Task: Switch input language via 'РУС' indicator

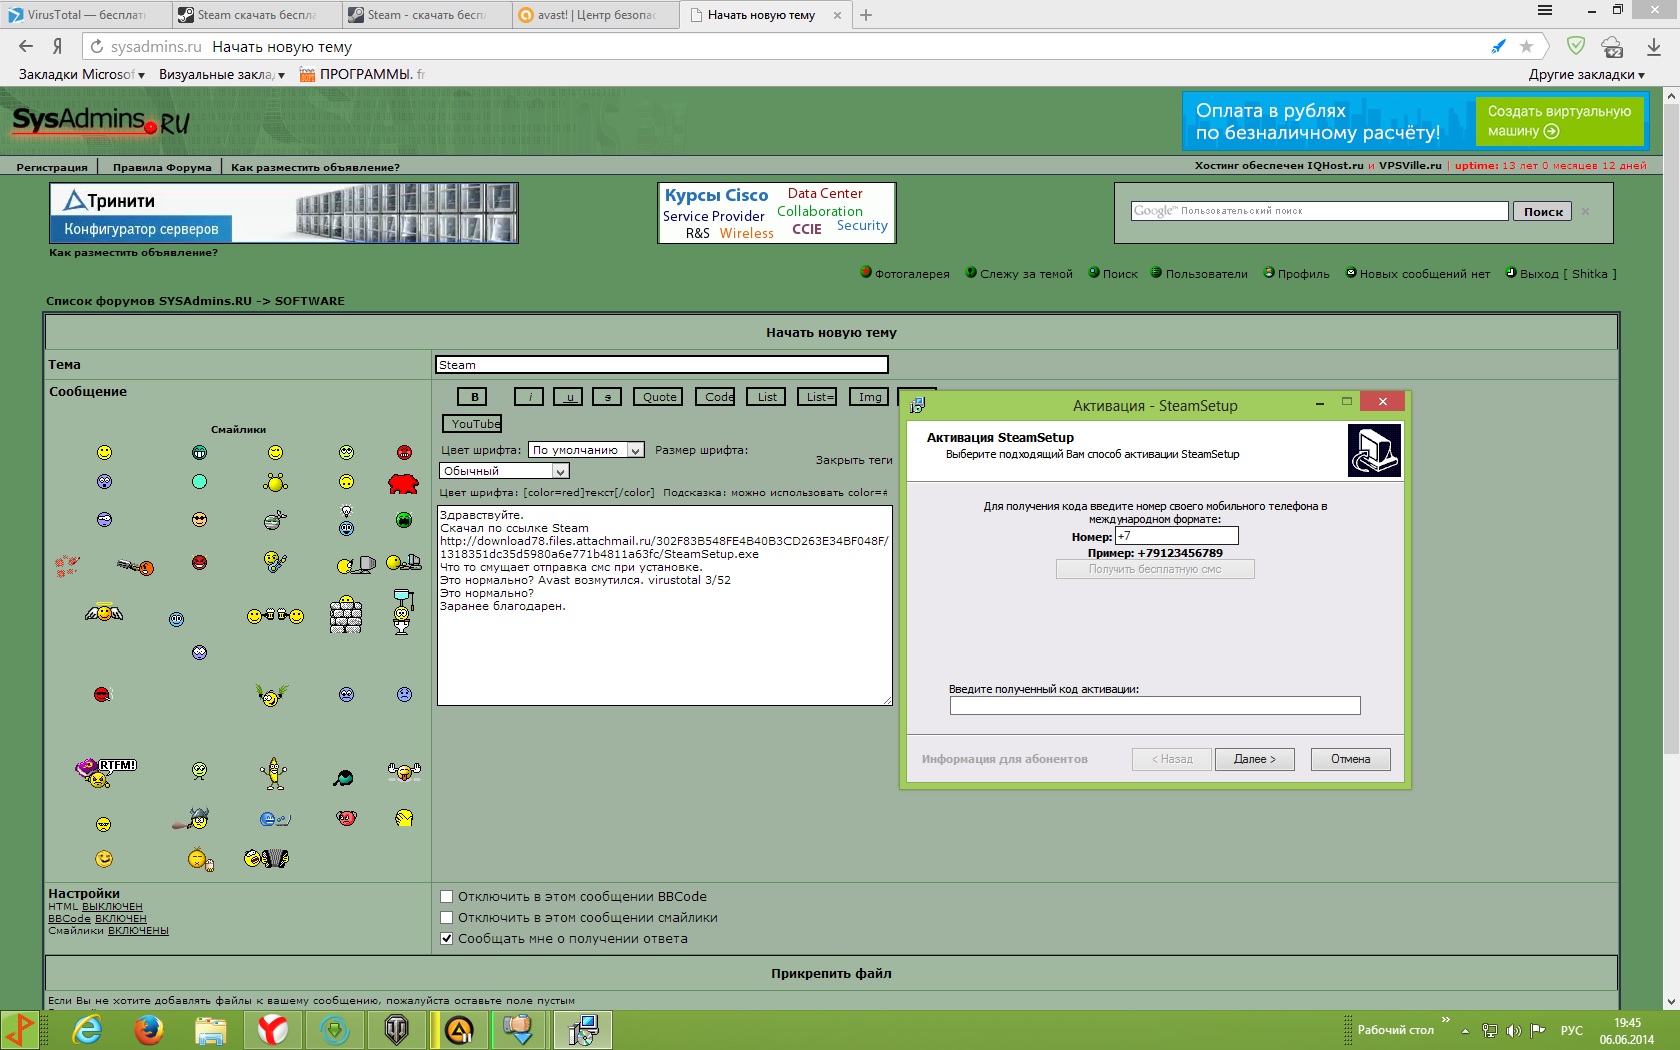Action: (x=1572, y=1030)
